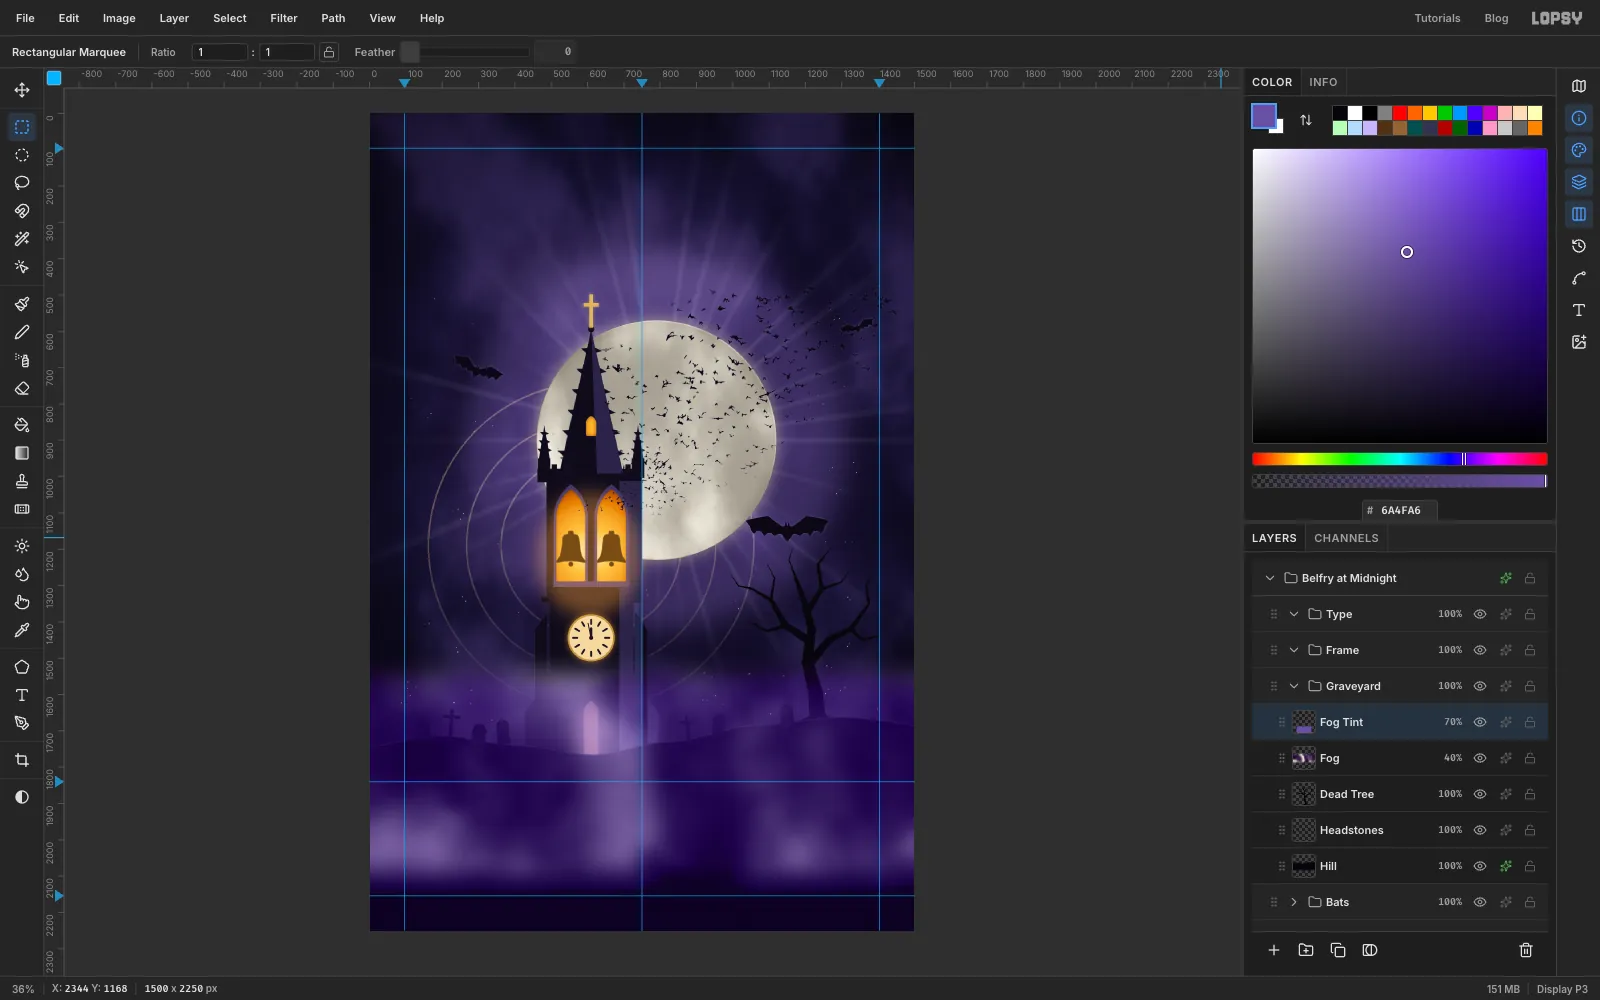The height and width of the screenshot is (1000, 1600).
Task: Select the Lasso tool
Action: (x=22, y=183)
